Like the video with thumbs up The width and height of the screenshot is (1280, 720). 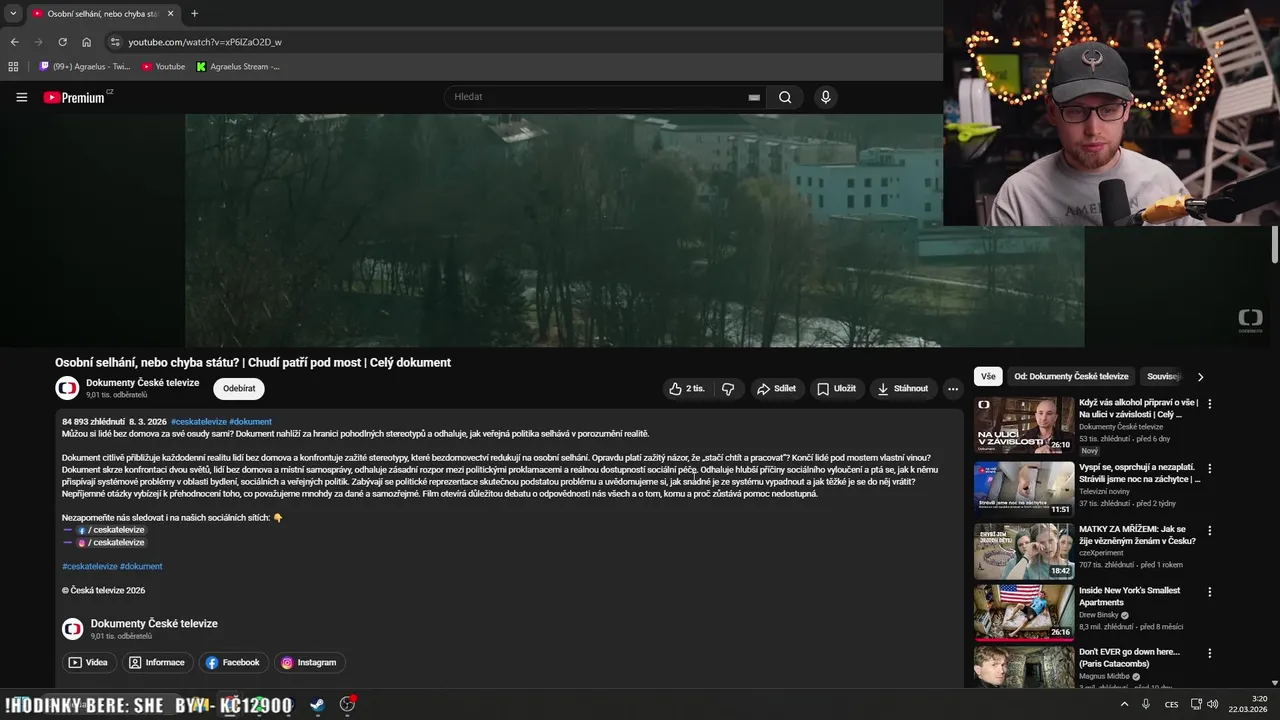pyautogui.click(x=687, y=389)
